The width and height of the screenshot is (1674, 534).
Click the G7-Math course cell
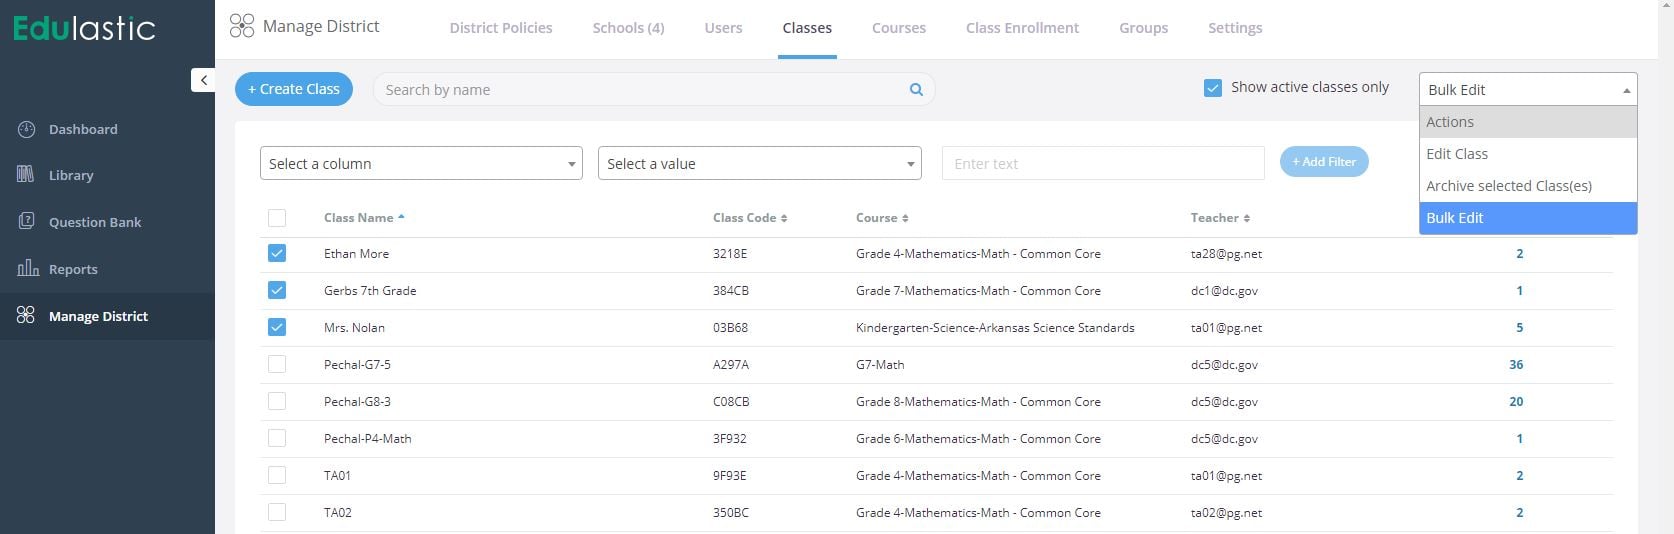(x=880, y=365)
